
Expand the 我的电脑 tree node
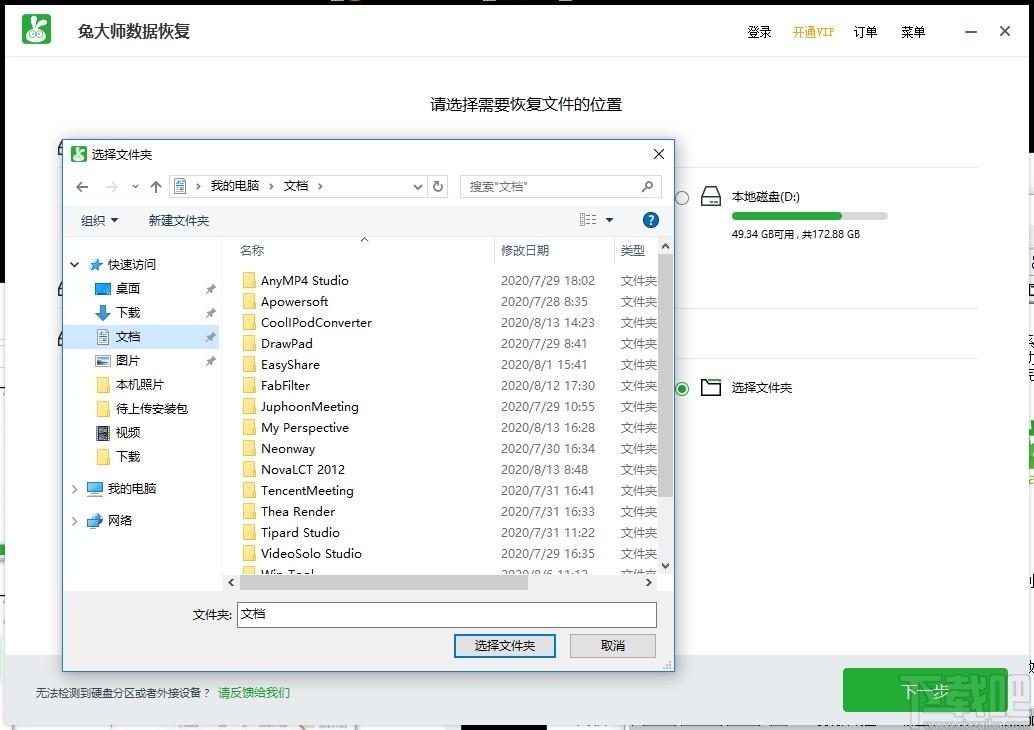point(75,489)
